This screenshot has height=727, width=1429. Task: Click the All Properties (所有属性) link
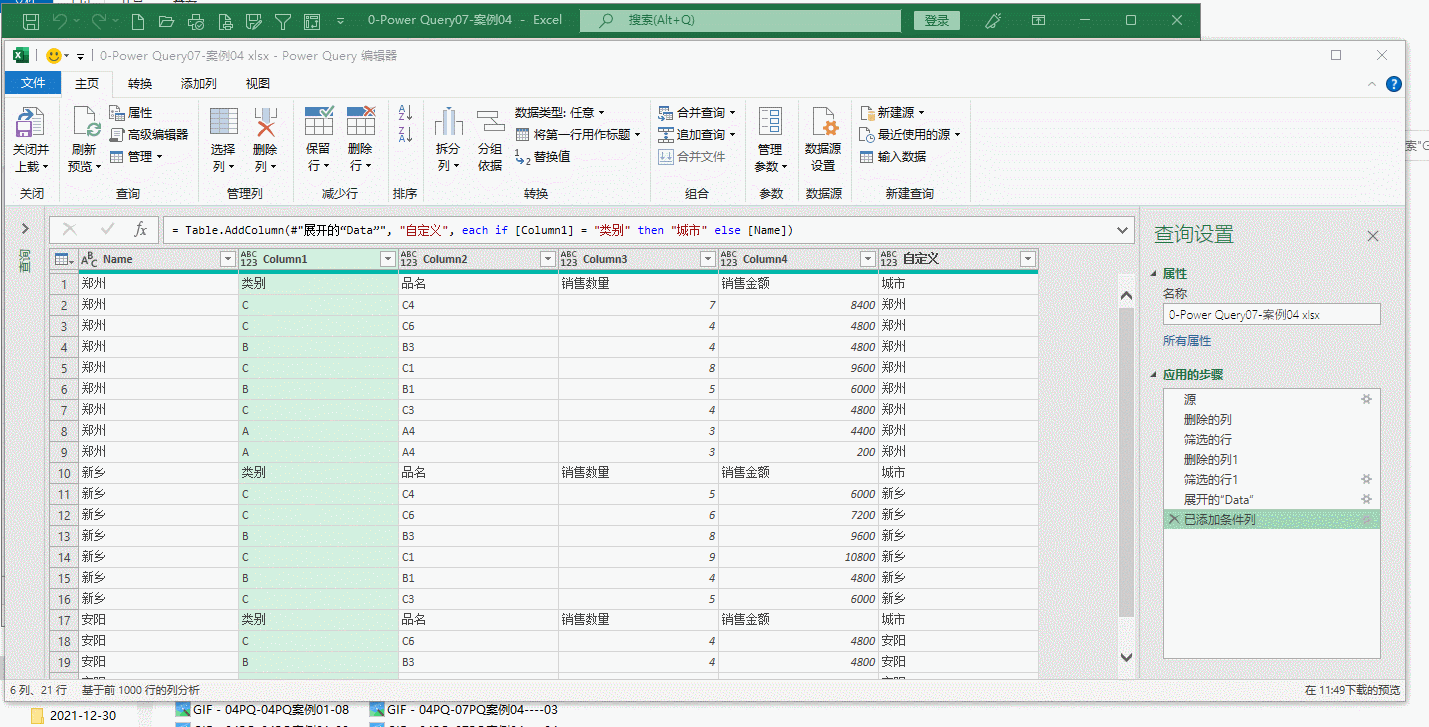coord(1187,341)
